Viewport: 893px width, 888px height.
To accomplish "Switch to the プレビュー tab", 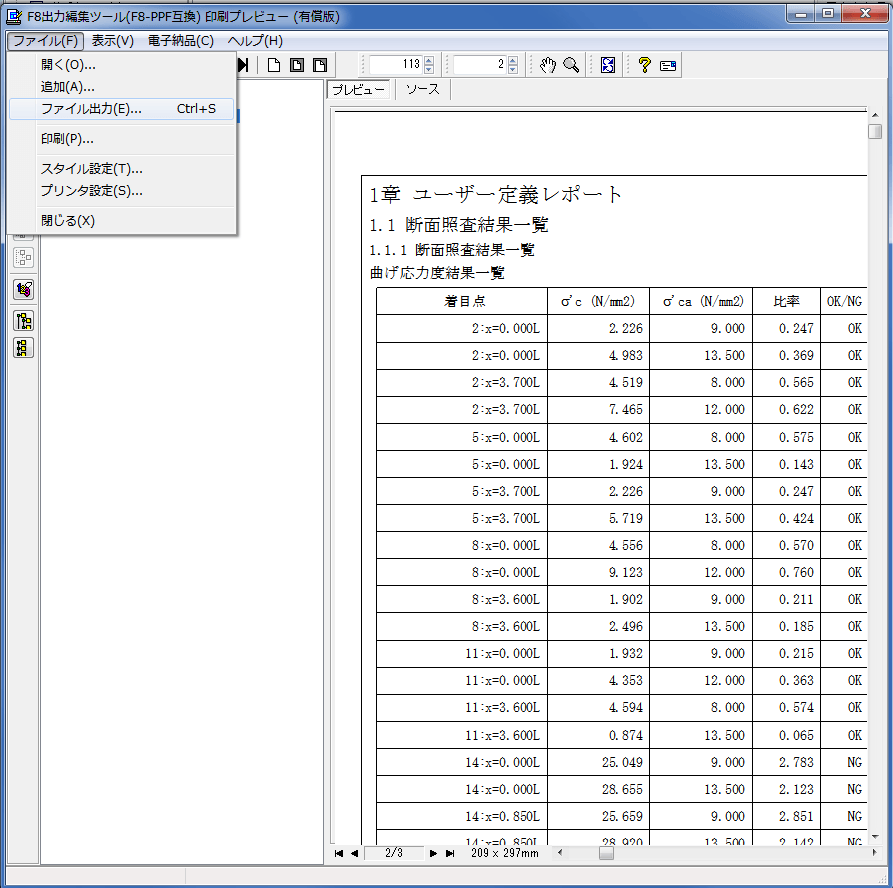I will pyautogui.click(x=358, y=90).
